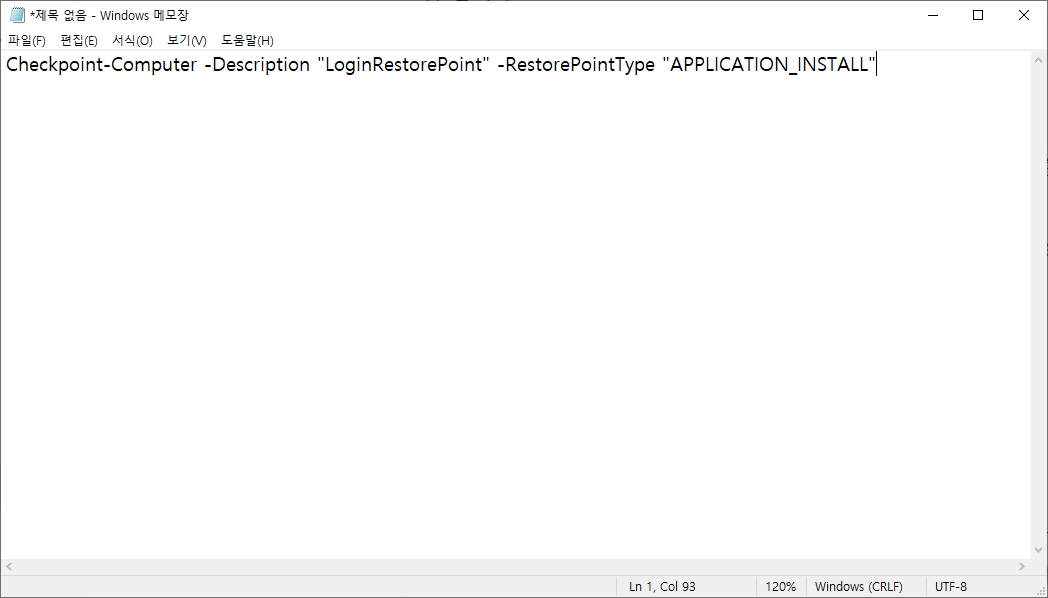Maximize the Notepad window

[978, 15]
